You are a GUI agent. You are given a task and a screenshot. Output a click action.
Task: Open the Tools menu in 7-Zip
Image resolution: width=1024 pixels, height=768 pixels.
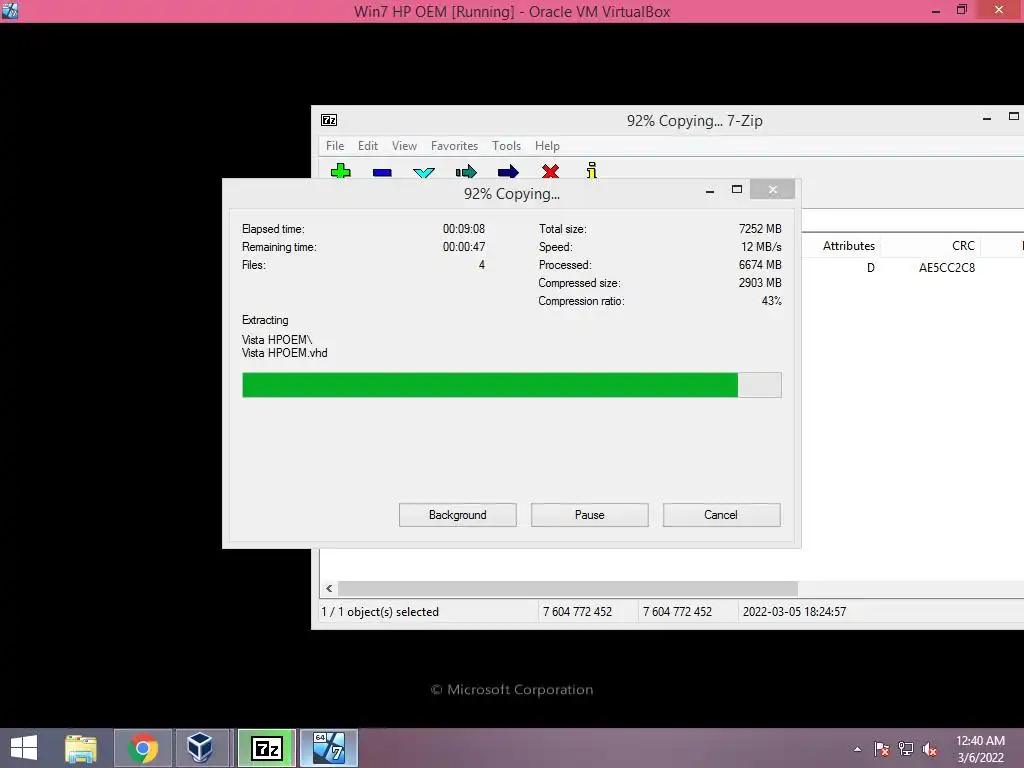click(x=506, y=146)
